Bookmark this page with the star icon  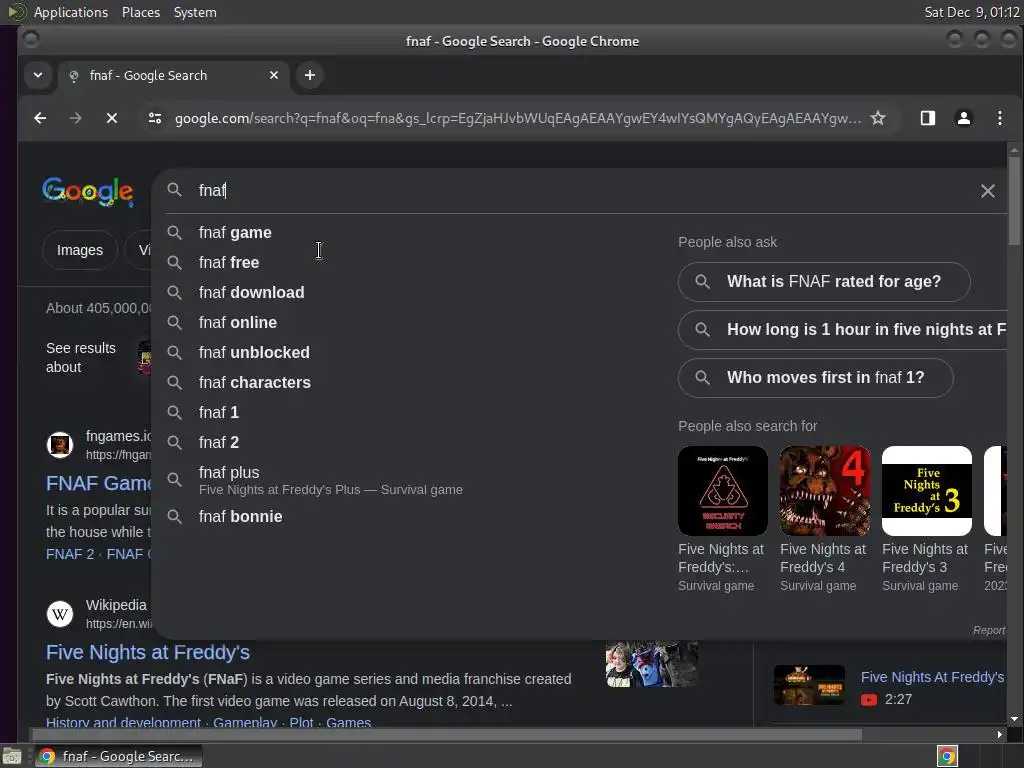pyautogui.click(x=878, y=118)
